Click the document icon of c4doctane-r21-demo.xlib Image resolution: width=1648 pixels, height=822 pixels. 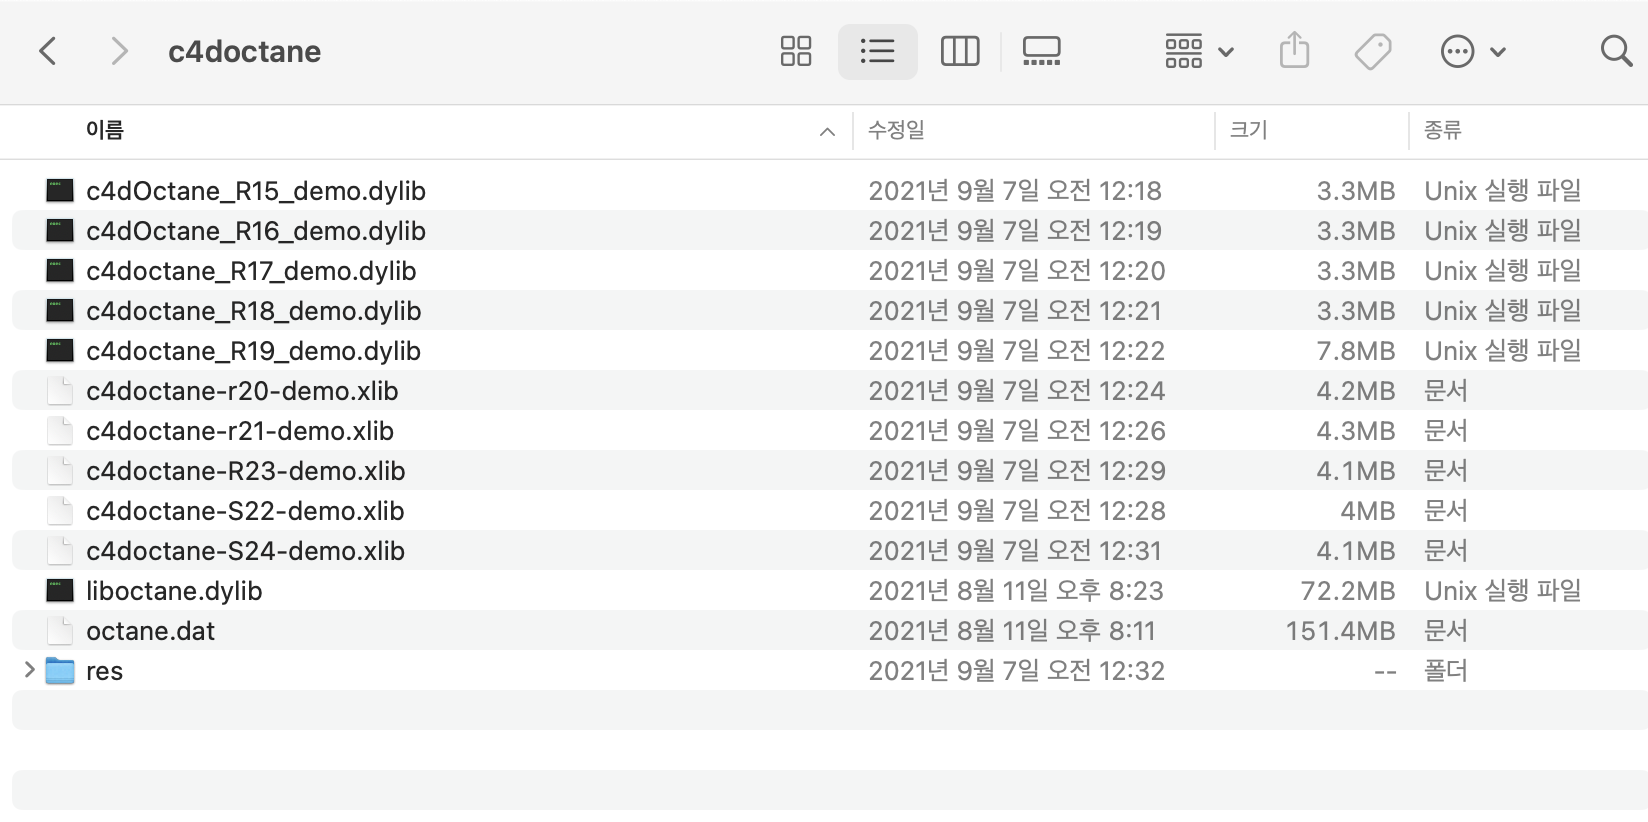click(60, 430)
